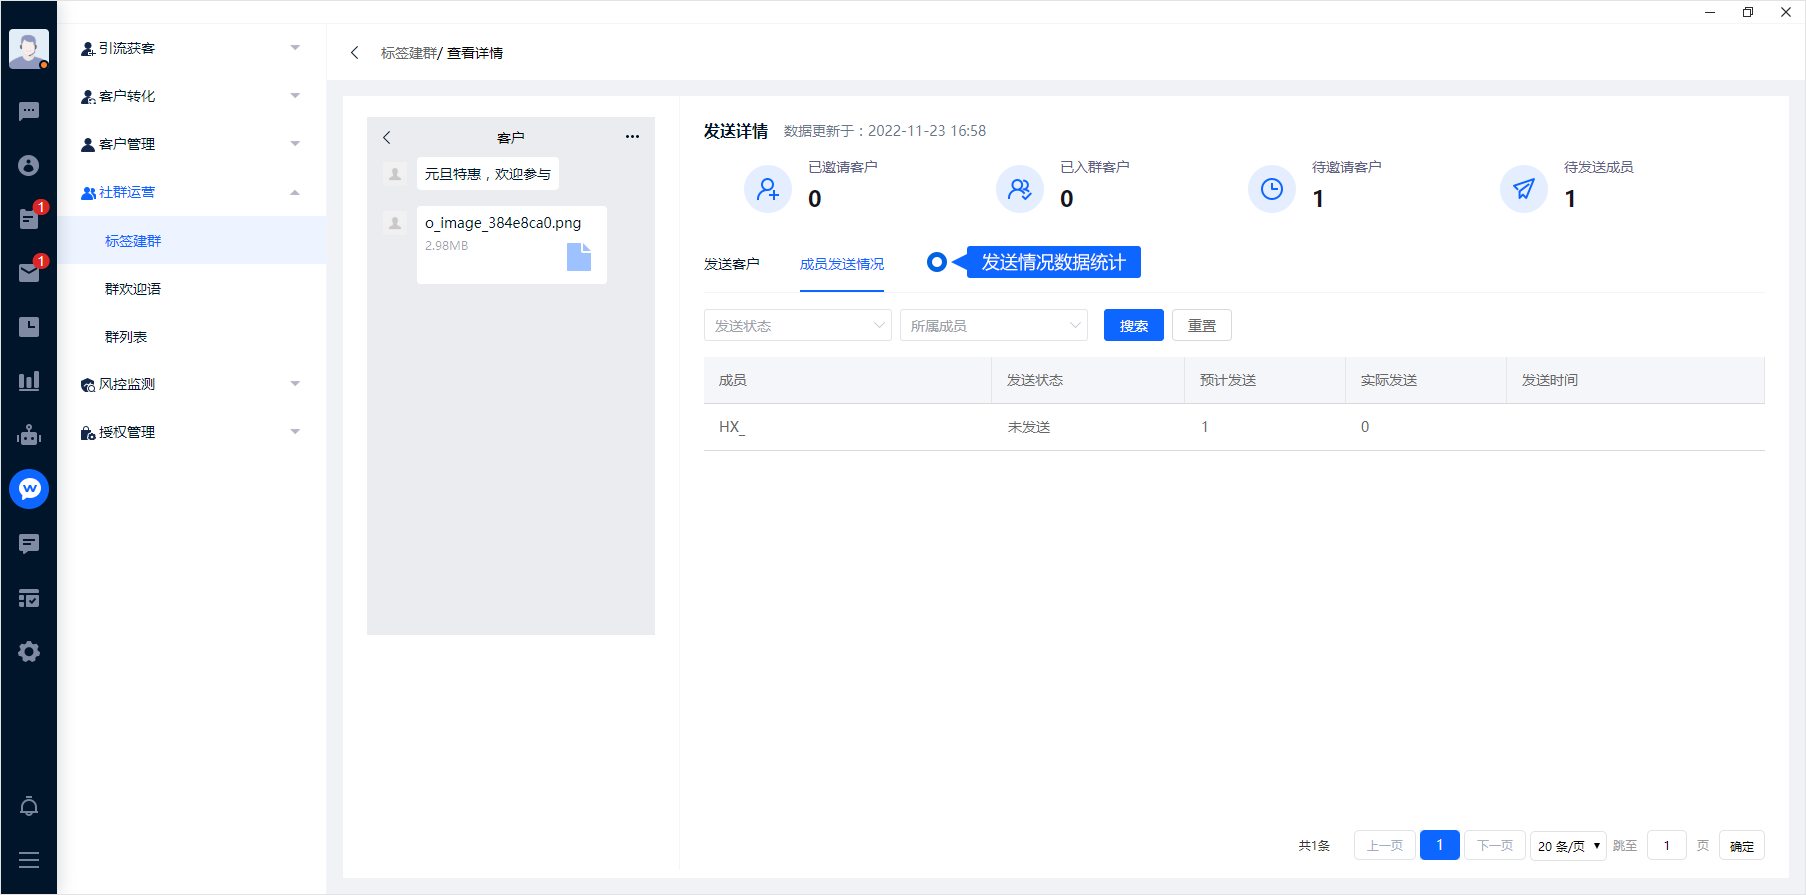Expand the 客户转化 menu
Viewport: 1806px width, 895px height.
click(x=191, y=96)
